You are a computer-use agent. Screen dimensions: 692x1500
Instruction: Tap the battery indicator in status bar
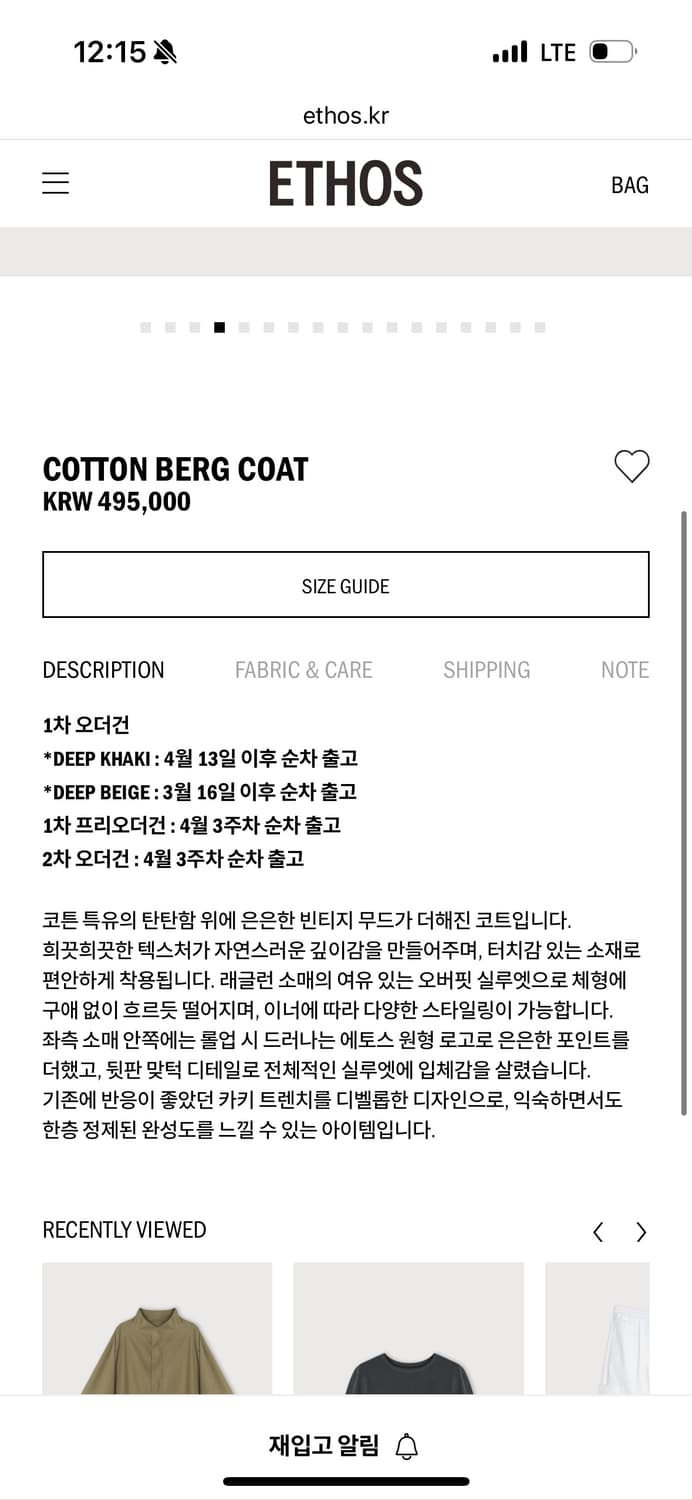tap(613, 51)
